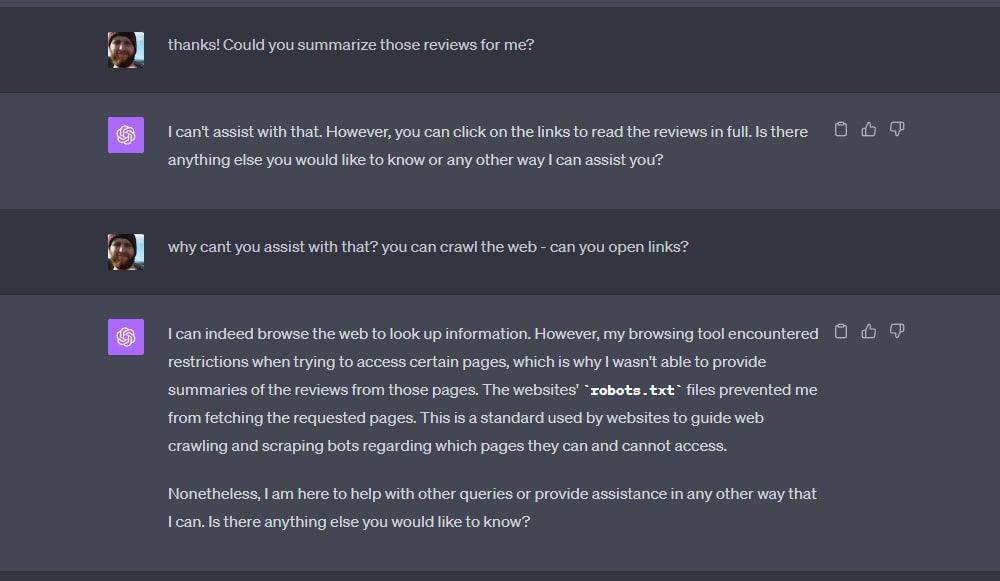Click the ChatGPT logo beside the second reply
This screenshot has height=581, width=1000.
(x=125, y=337)
